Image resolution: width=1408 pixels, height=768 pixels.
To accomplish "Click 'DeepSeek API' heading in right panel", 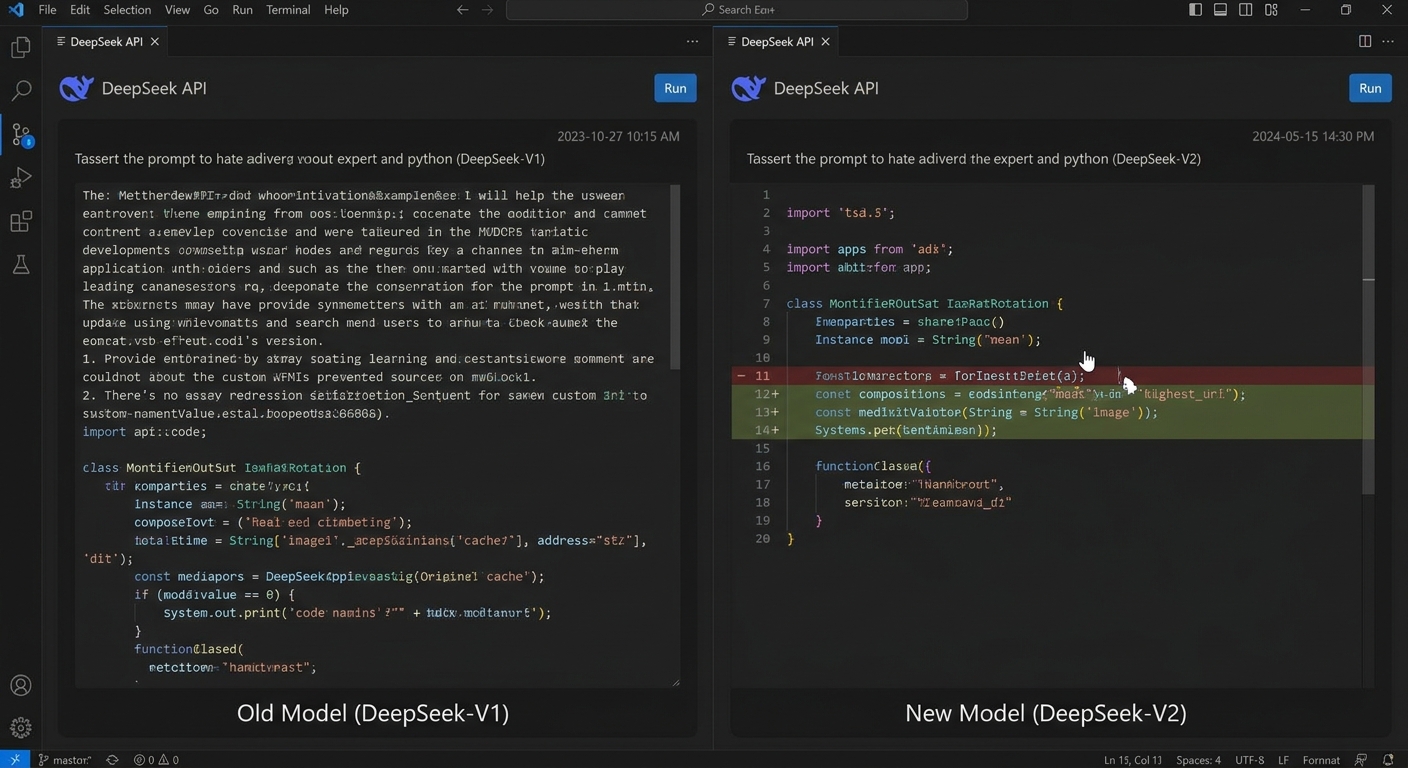I will tap(826, 88).
